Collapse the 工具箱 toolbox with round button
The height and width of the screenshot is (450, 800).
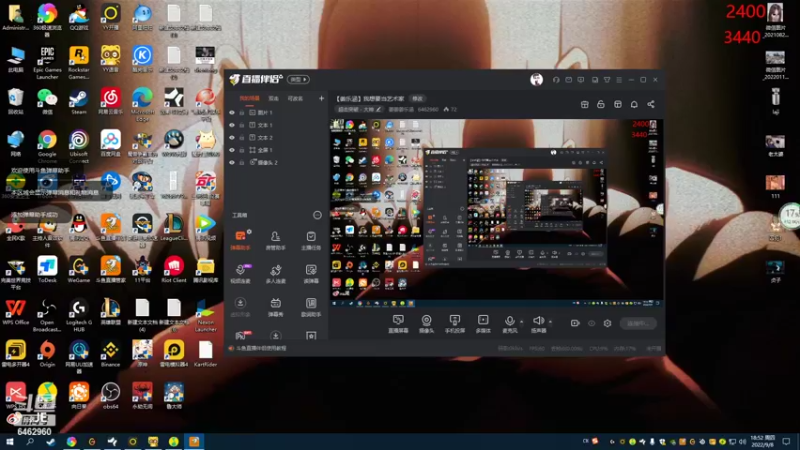[317, 215]
